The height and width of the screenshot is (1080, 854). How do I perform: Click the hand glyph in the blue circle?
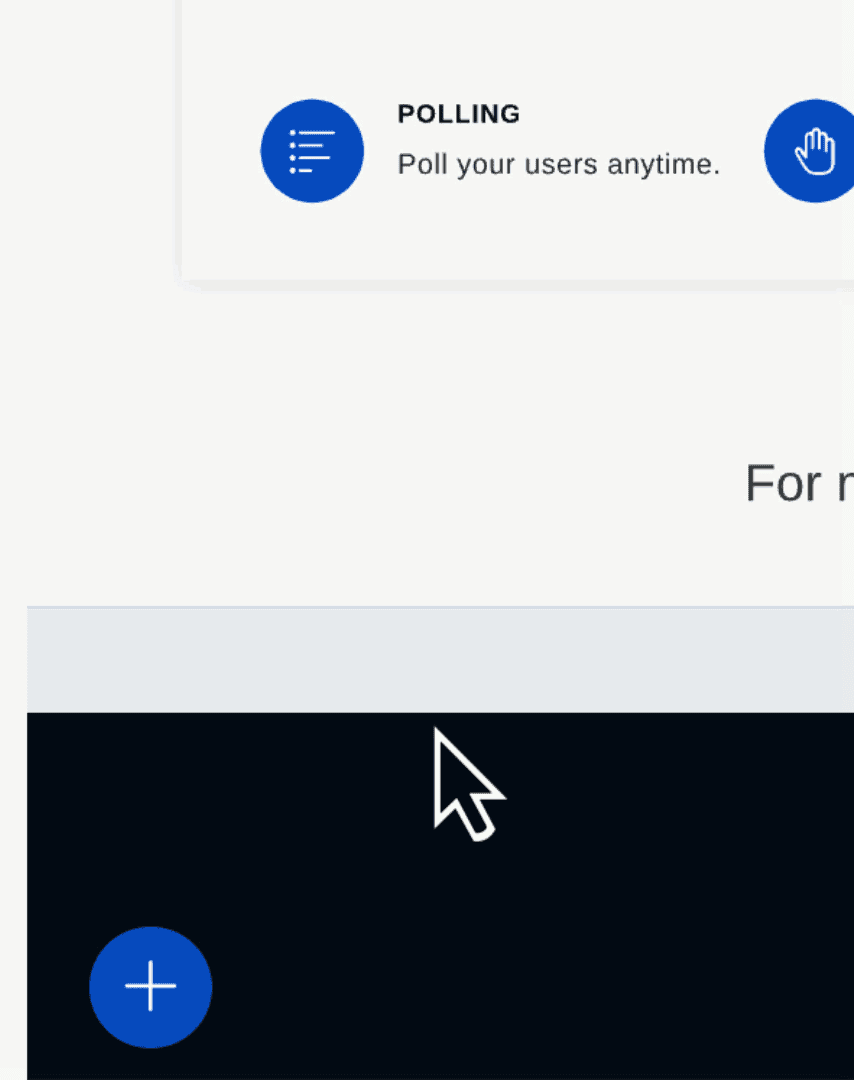coord(816,152)
